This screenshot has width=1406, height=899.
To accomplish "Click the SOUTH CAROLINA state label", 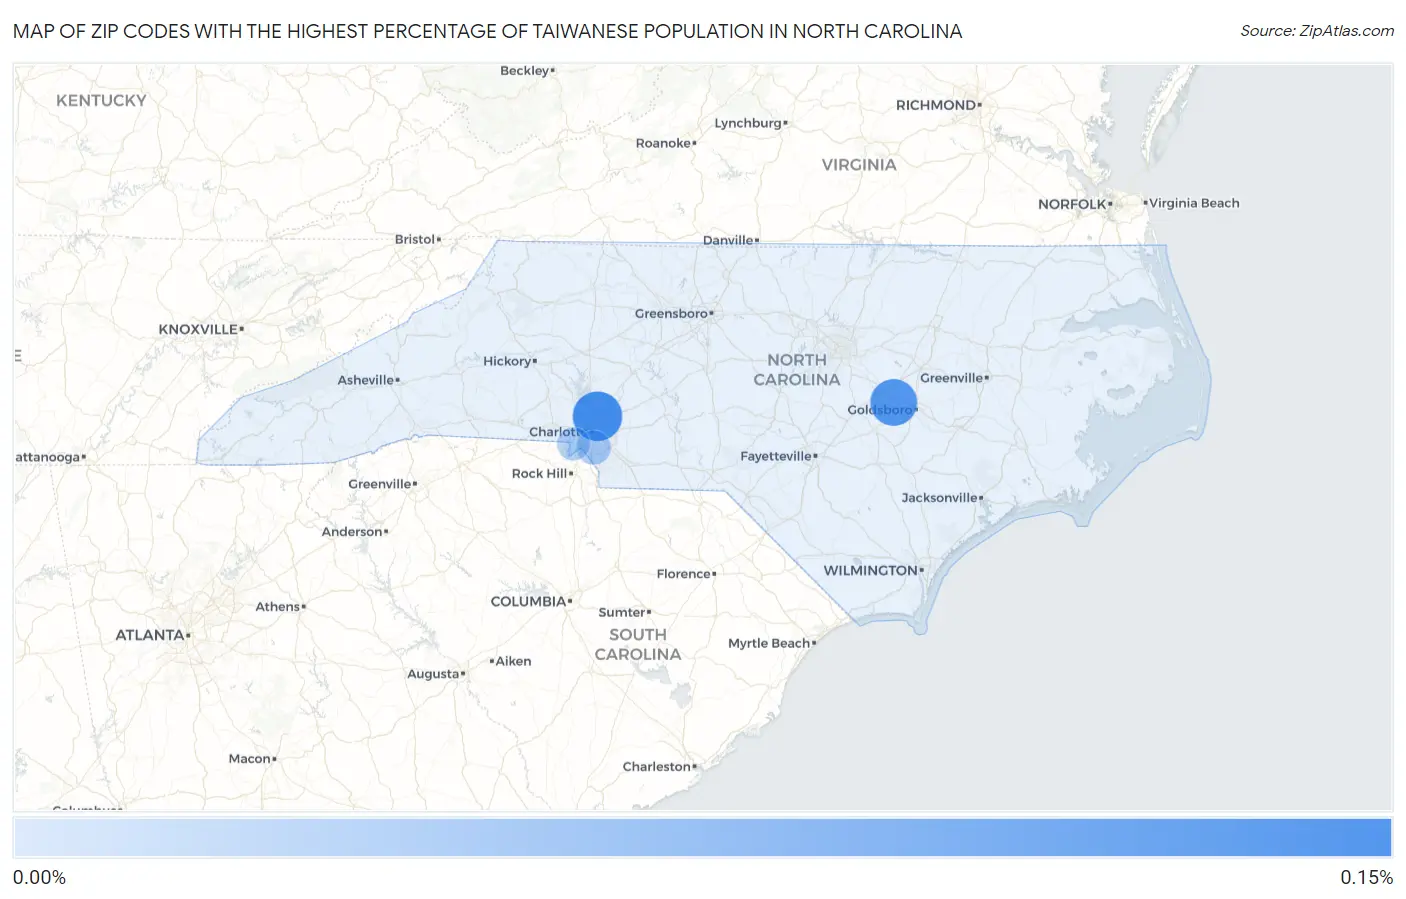I will point(638,644).
